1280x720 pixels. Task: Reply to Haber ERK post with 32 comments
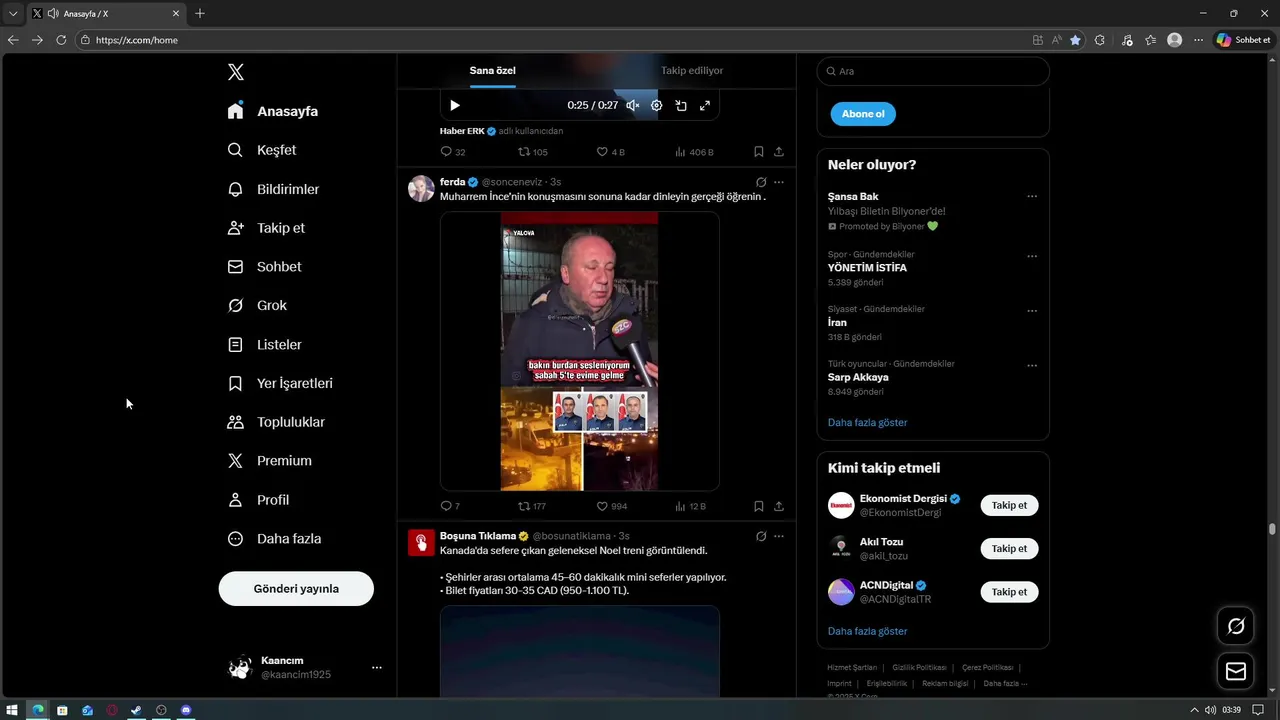click(453, 152)
